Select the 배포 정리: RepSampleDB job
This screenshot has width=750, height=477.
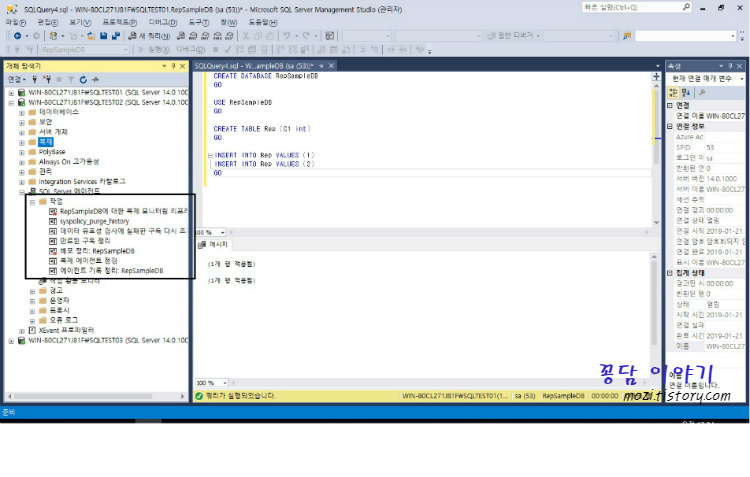pos(97,251)
